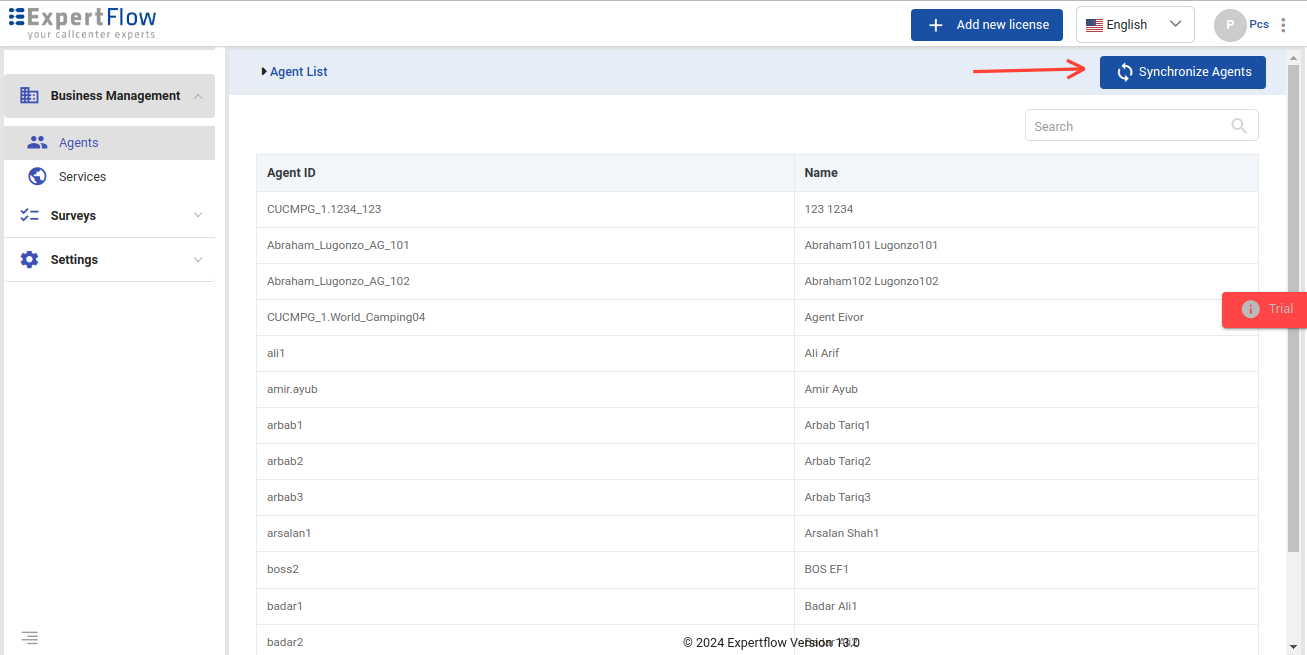Select Agents in the sidebar
Image resolution: width=1307 pixels, height=655 pixels.
click(78, 143)
